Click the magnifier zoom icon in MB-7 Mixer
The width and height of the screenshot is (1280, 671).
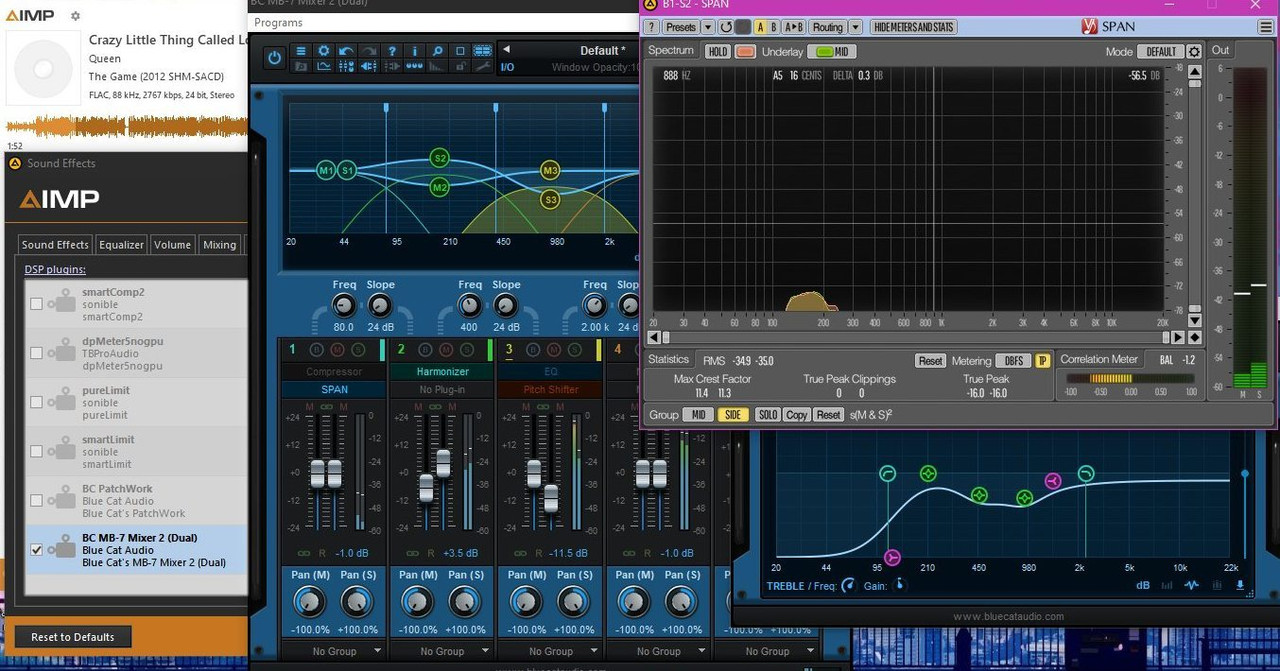437,51
